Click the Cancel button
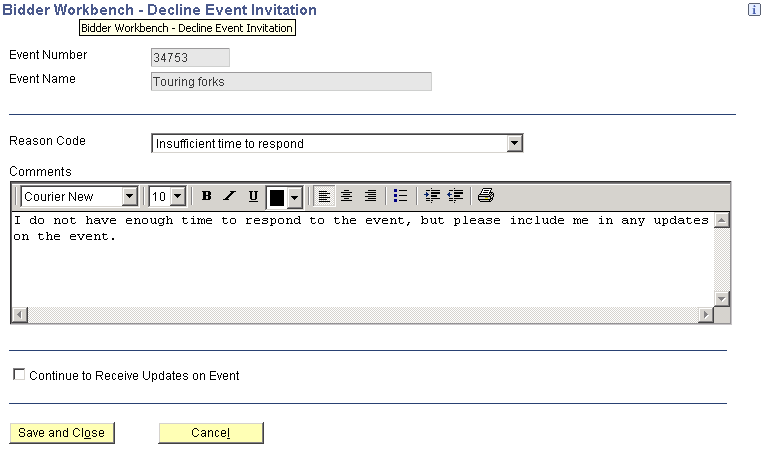The height and width of the screenshot is (449, 765). point(211,433)
